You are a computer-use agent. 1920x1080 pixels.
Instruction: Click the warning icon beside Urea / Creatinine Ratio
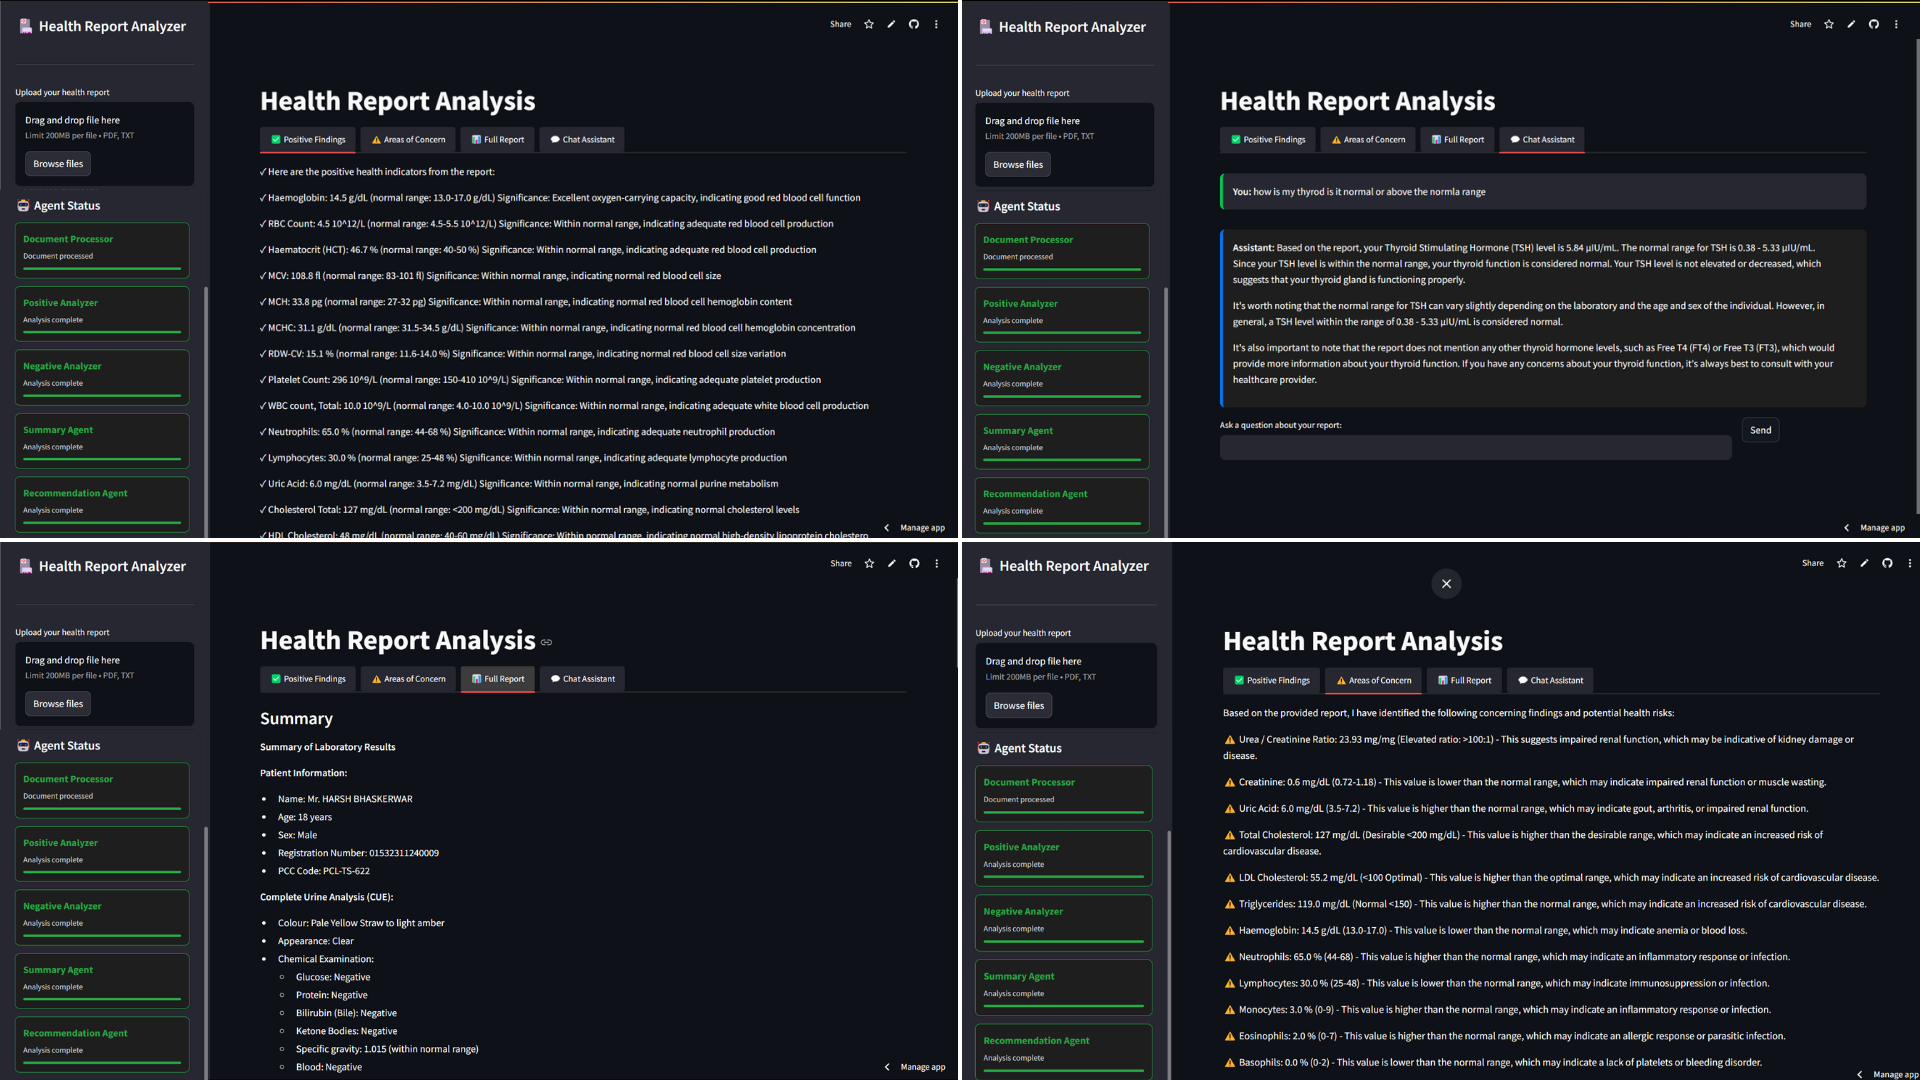(1230, 740)
